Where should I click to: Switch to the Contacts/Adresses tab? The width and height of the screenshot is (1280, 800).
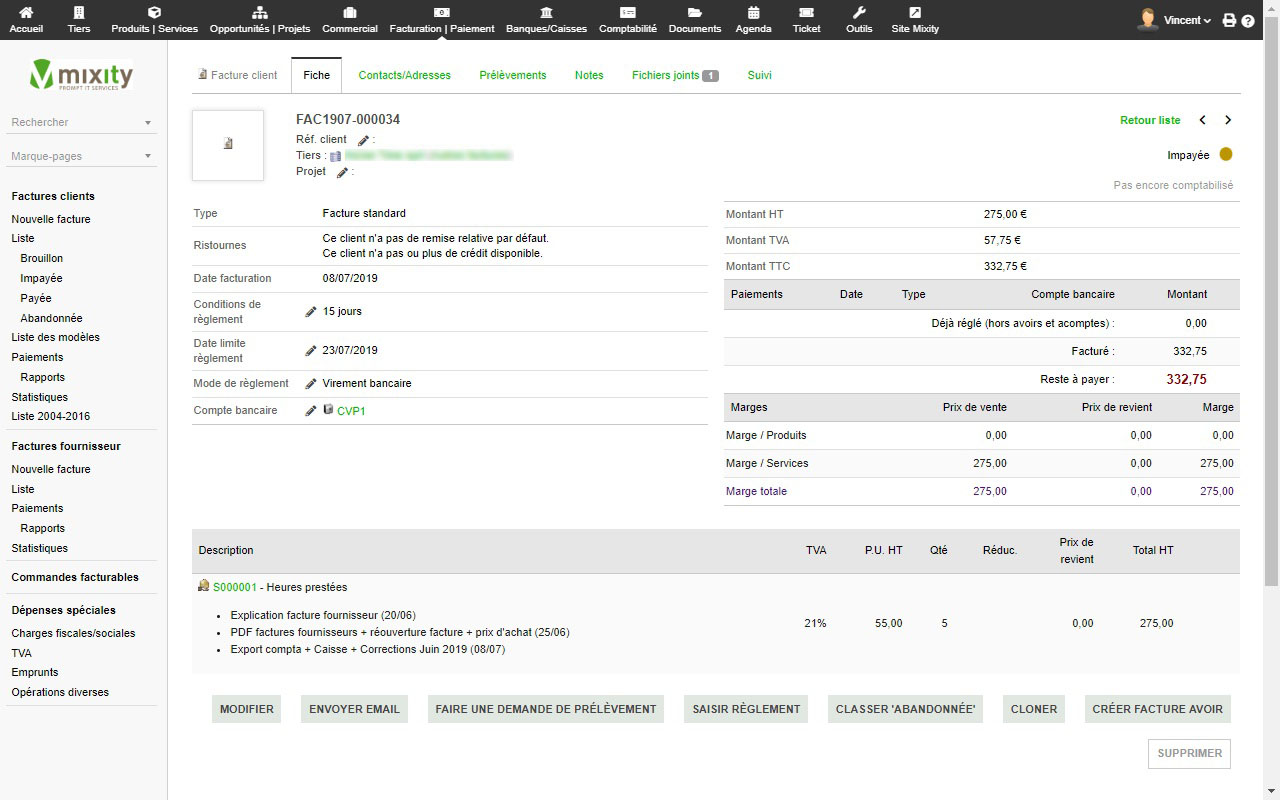point(404,75)
